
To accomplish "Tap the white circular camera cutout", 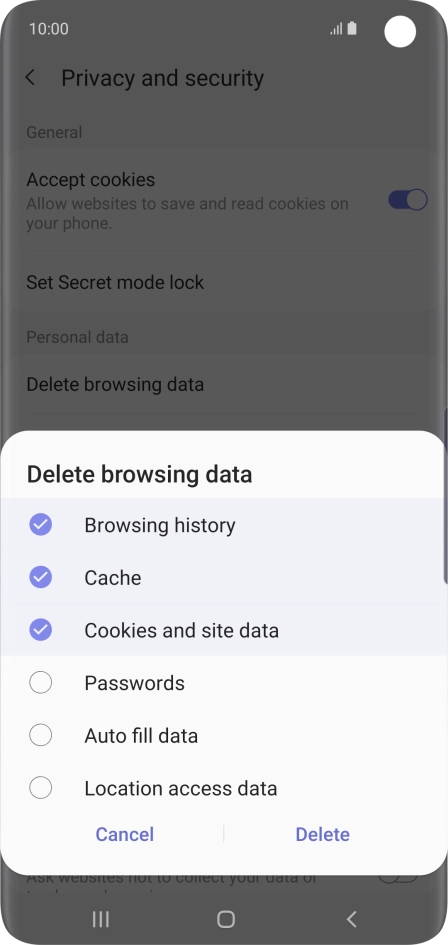I will 400,31.
